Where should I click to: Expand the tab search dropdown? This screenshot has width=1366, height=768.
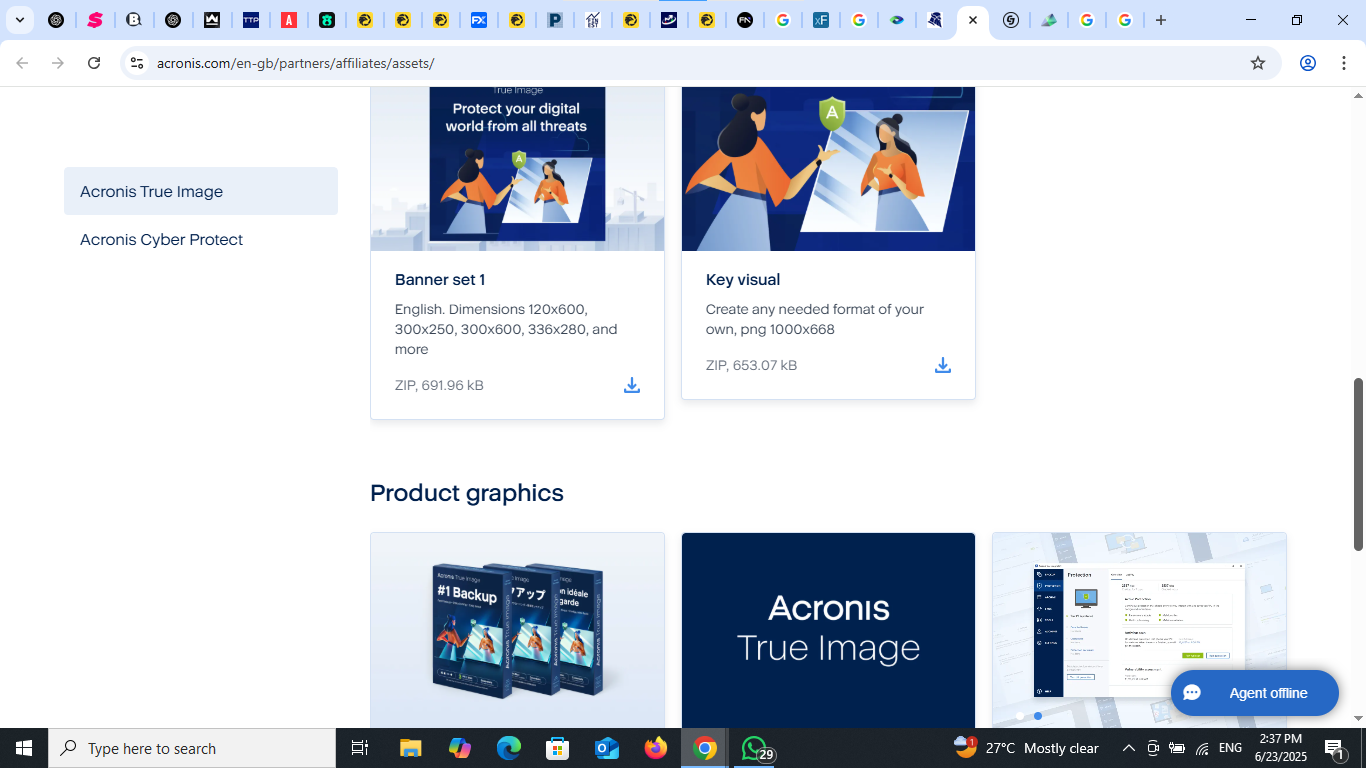point(19,20)
